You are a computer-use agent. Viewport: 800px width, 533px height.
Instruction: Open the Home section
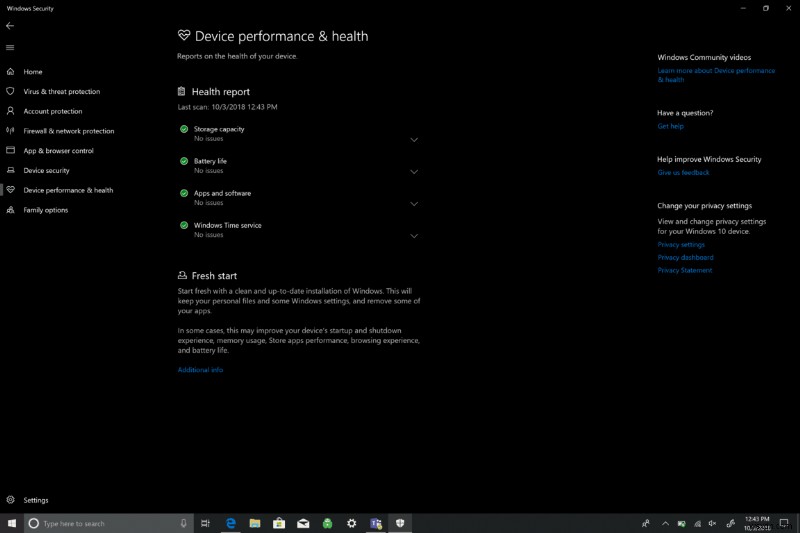(33, 72)
